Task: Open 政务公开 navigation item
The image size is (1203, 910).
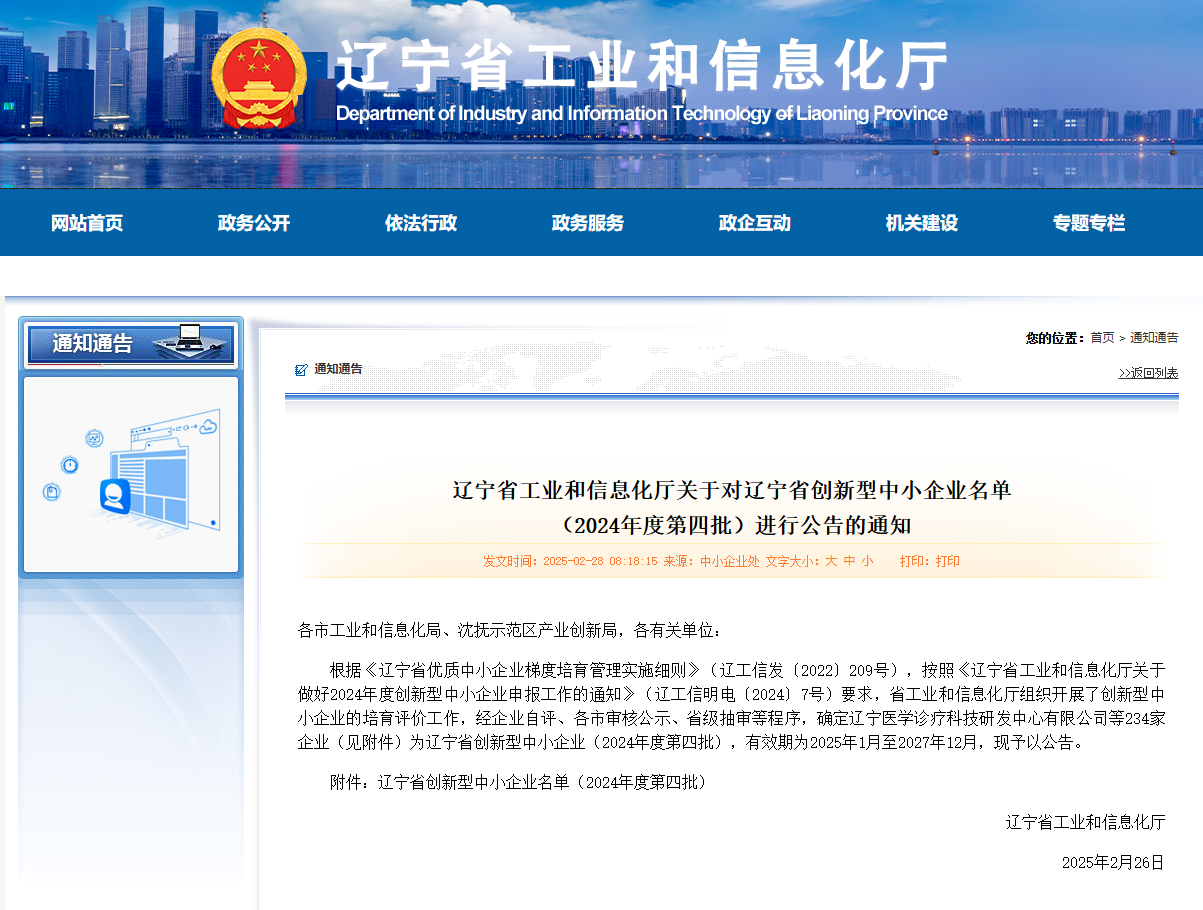Action: coord(254,223)
